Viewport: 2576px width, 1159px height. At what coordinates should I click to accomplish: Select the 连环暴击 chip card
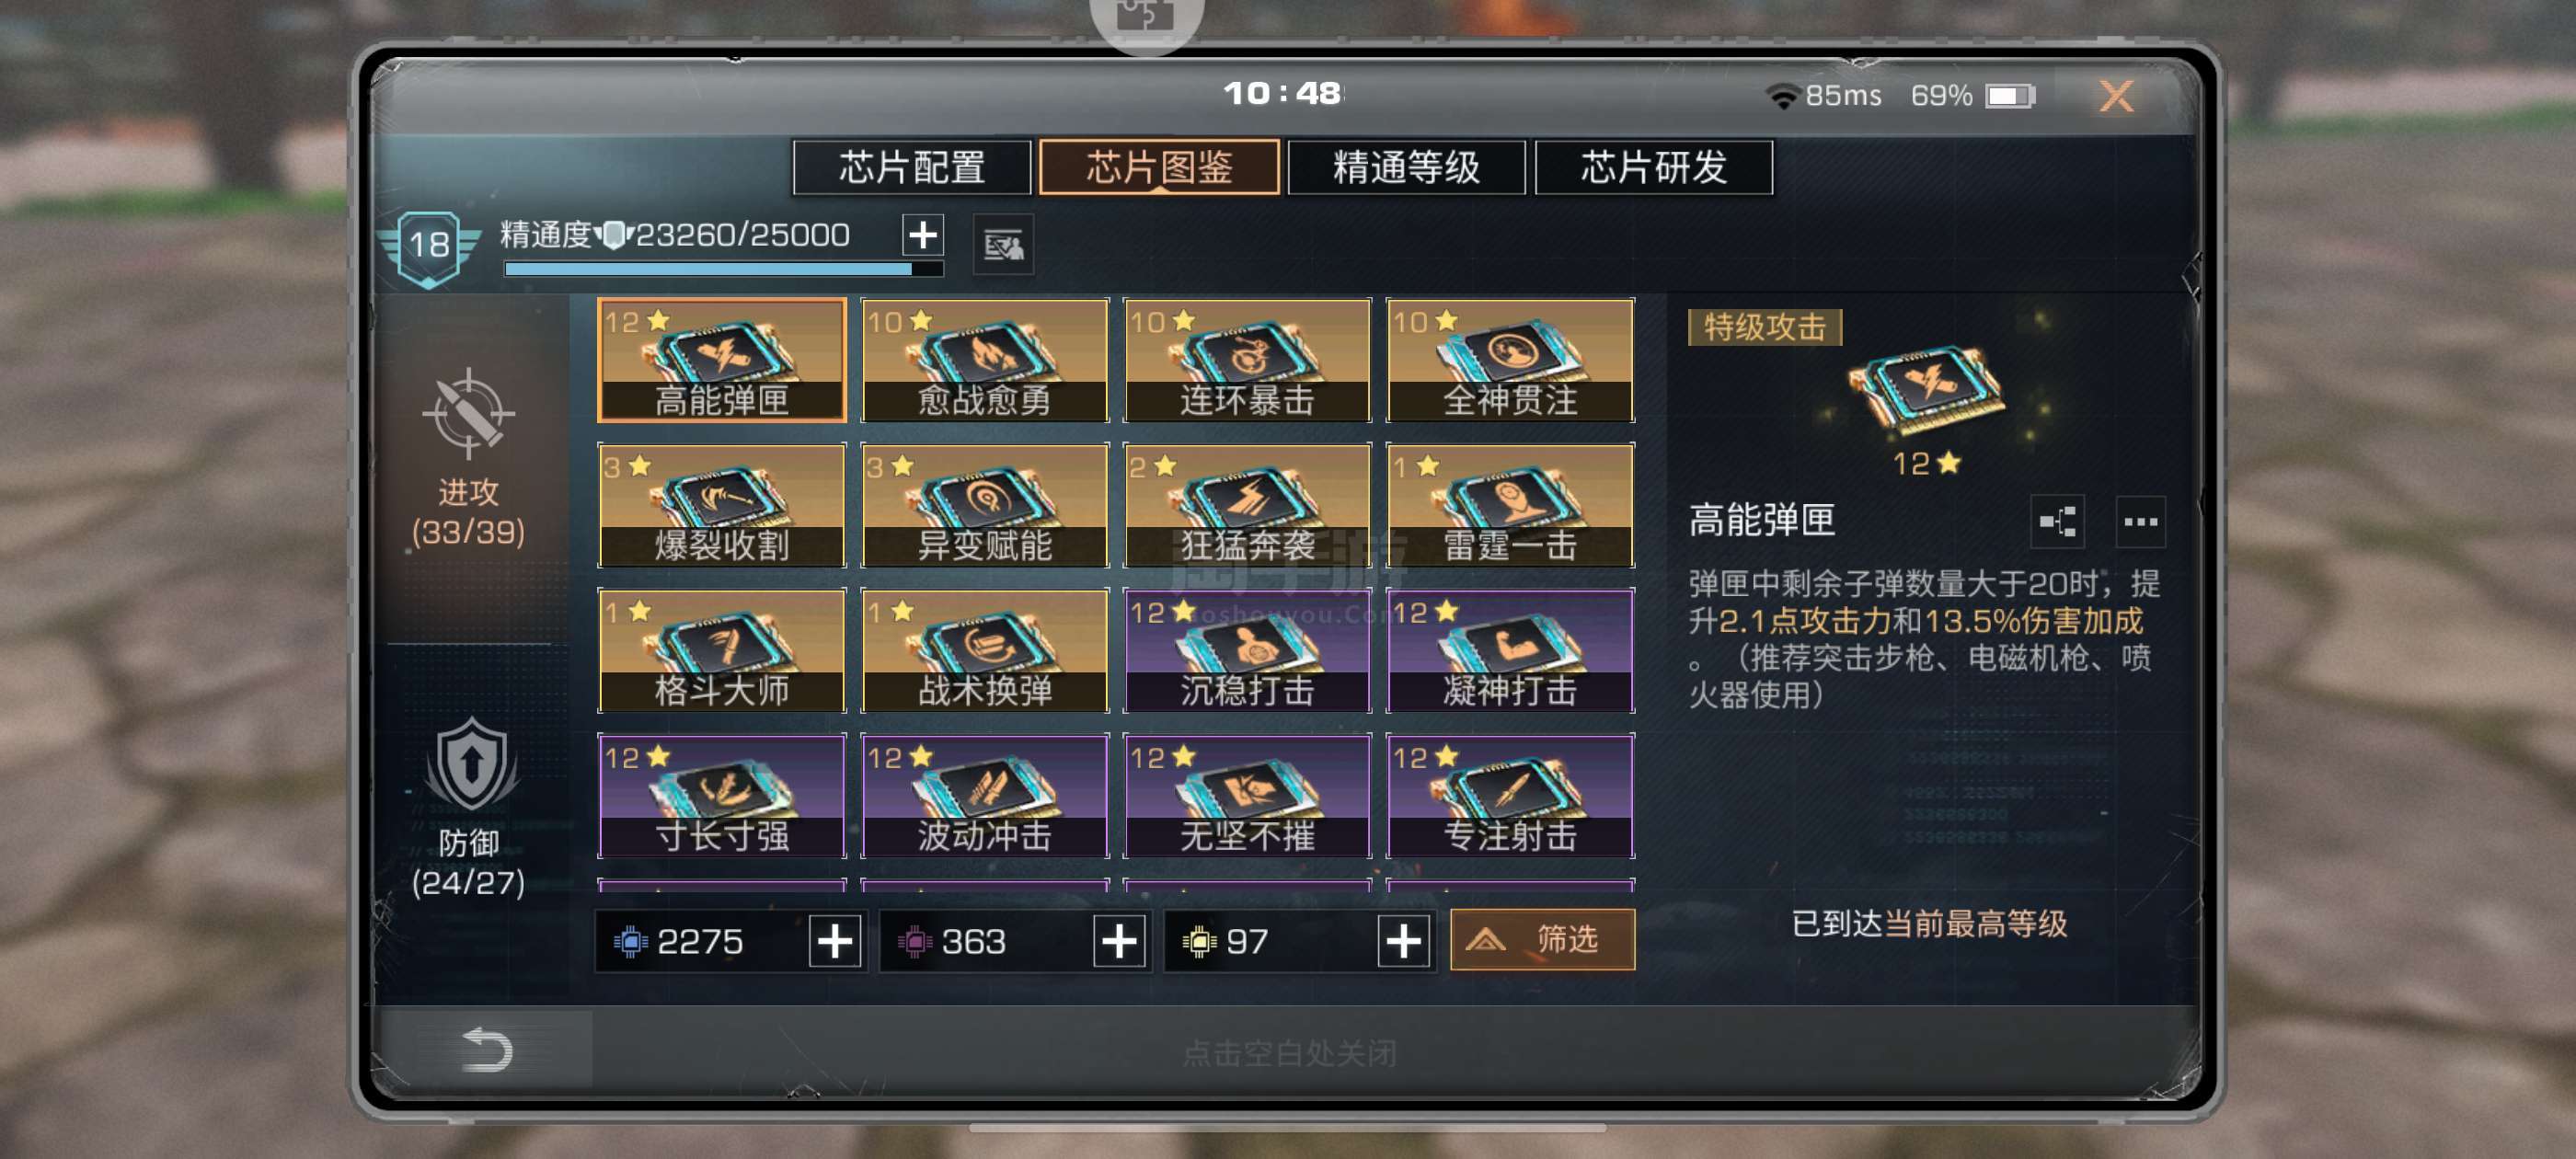pyautogui.click(x=1246, y=360)
